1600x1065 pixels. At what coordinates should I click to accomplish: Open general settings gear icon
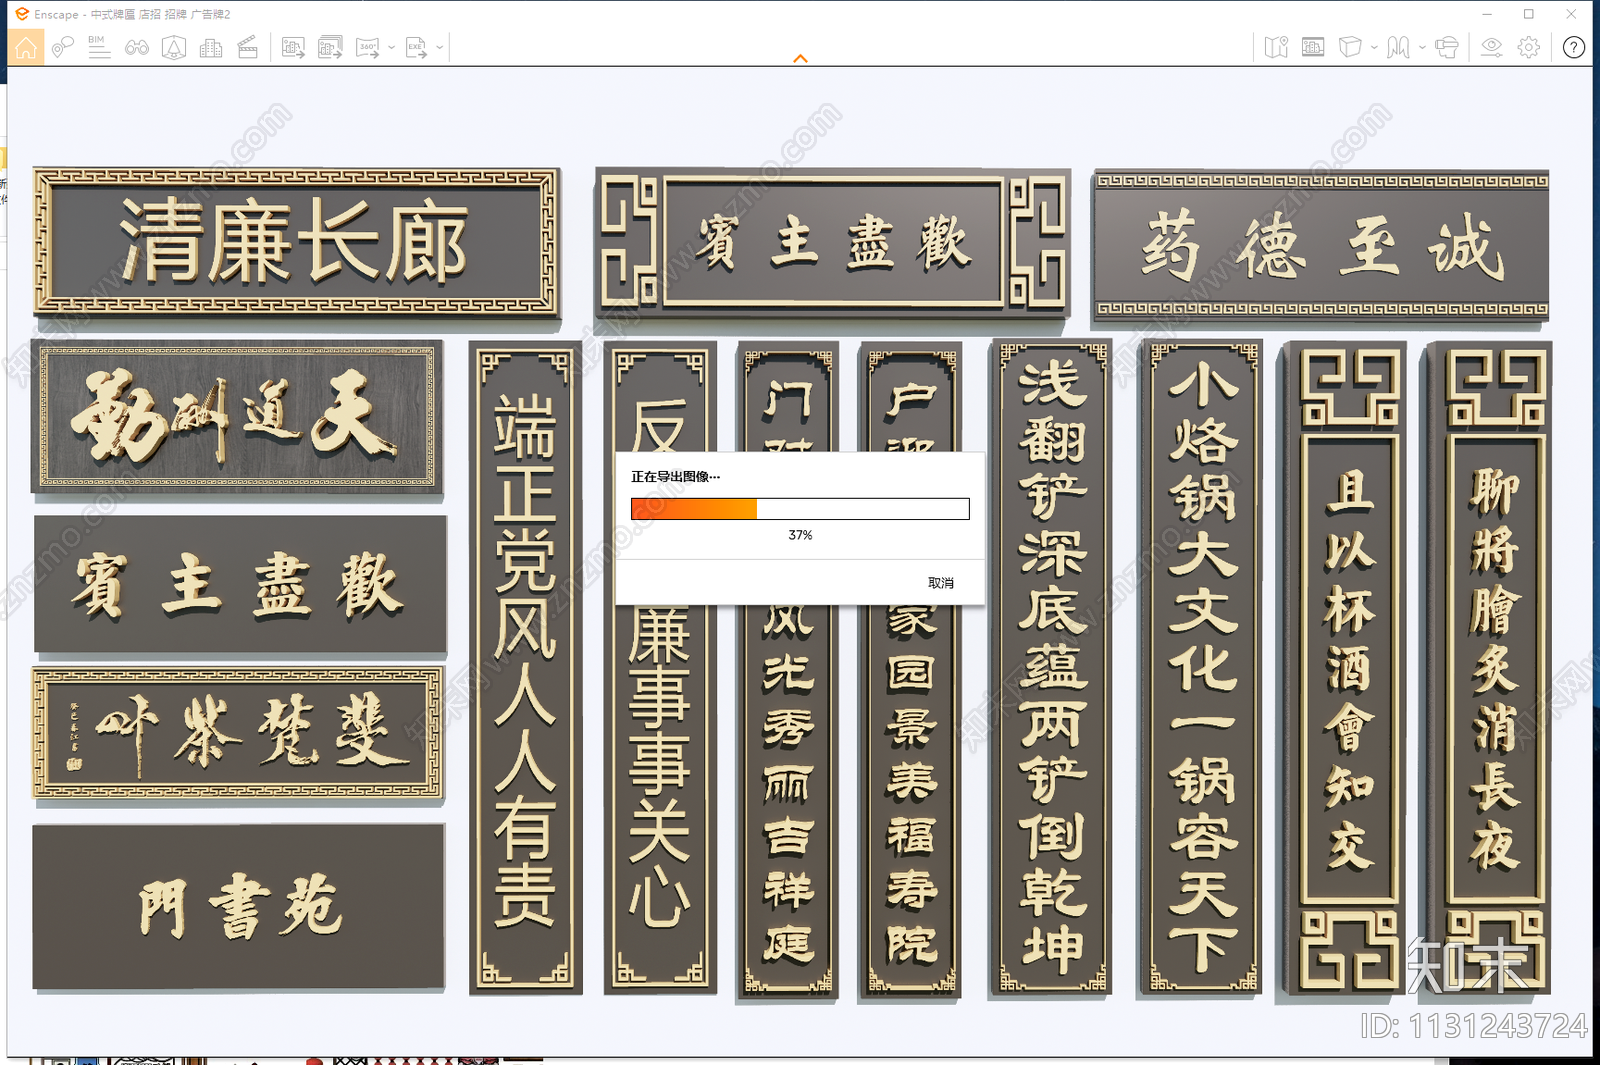point(1528,47)
